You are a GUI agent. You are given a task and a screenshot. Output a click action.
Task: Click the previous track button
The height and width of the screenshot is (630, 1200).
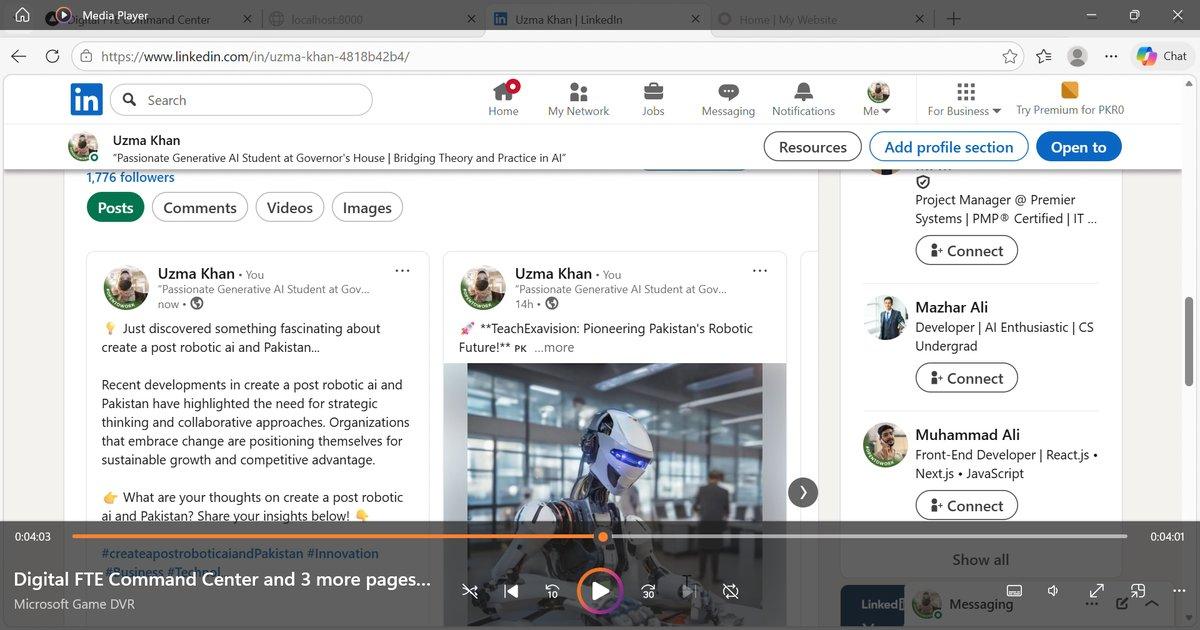(x=511, y=591)
